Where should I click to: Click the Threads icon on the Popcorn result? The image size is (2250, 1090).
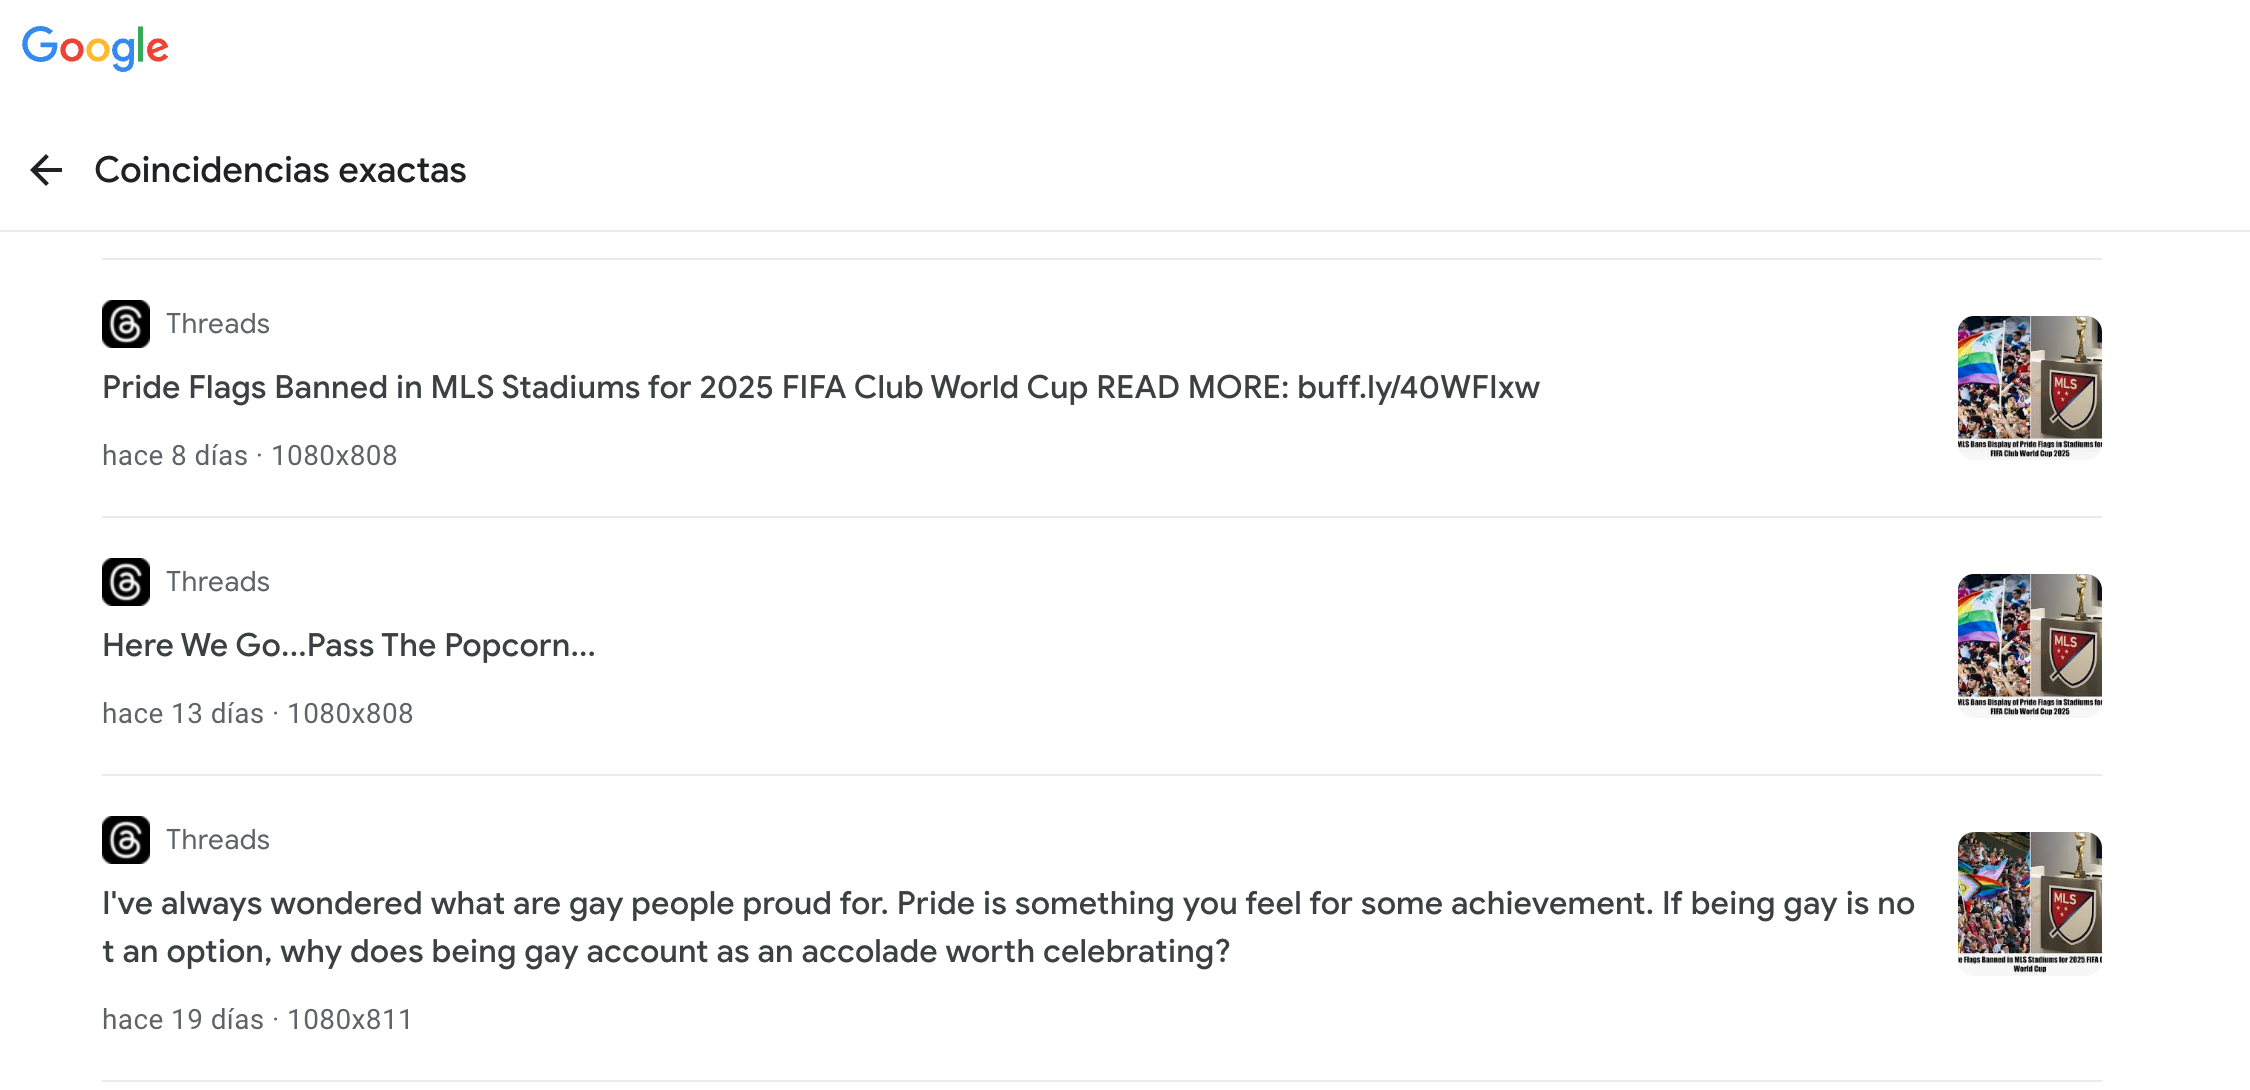point(126,582)
